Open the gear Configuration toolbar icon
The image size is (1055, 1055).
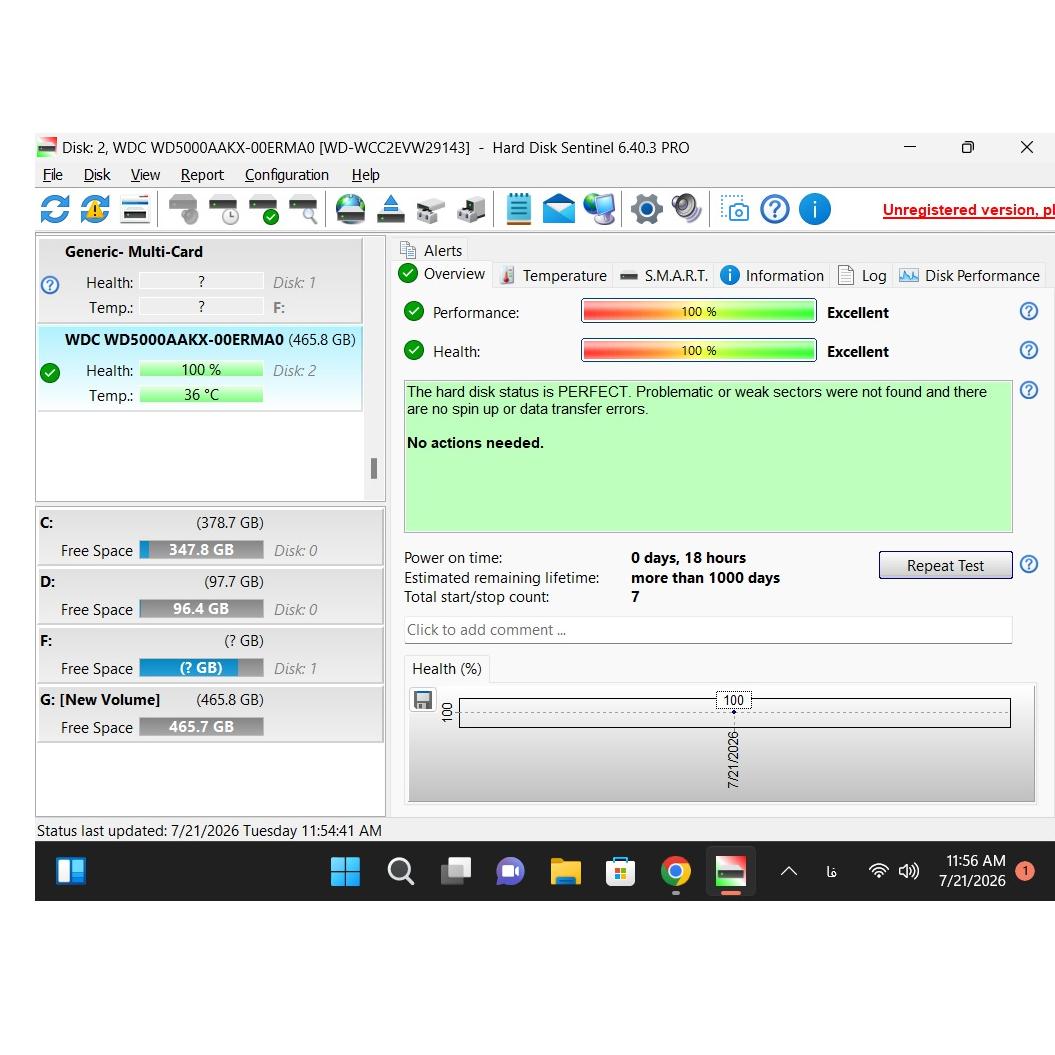tap(647, 209)
